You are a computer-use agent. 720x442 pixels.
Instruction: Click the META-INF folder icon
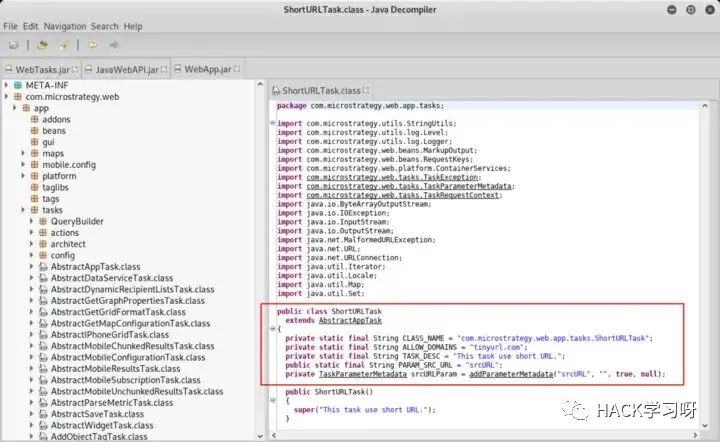17,85
